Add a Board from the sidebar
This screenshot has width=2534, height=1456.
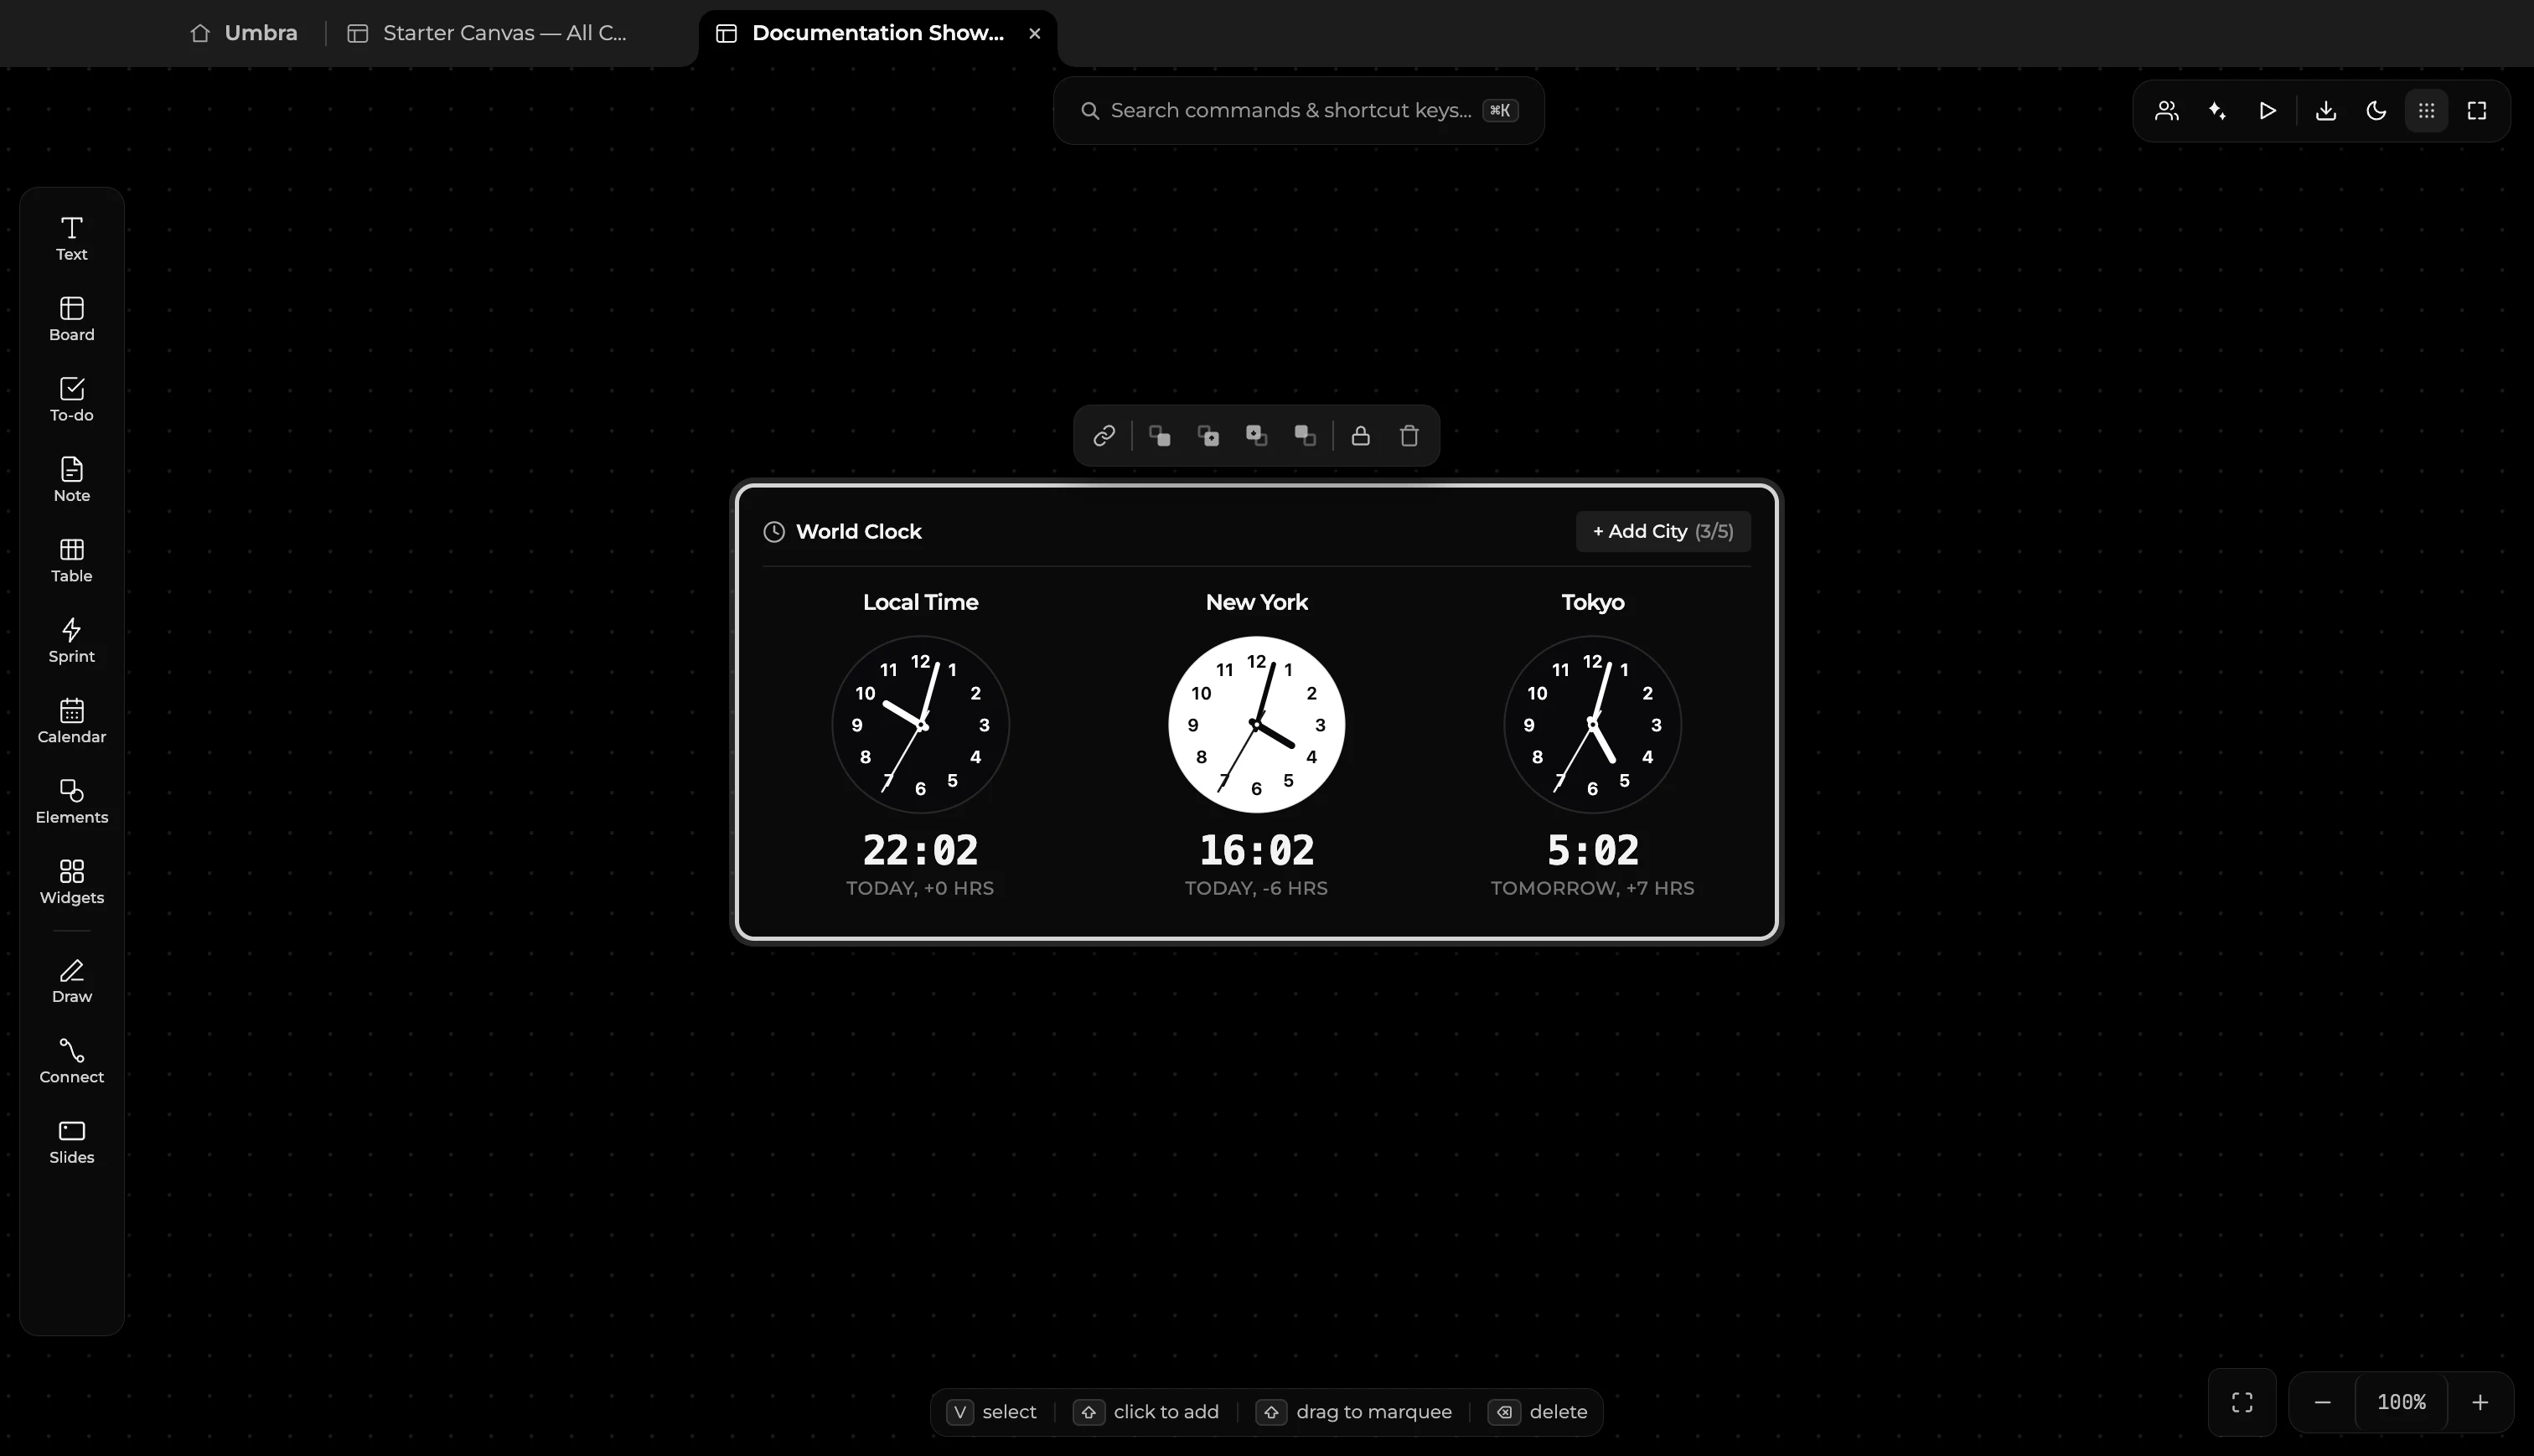tap(71, 319)
